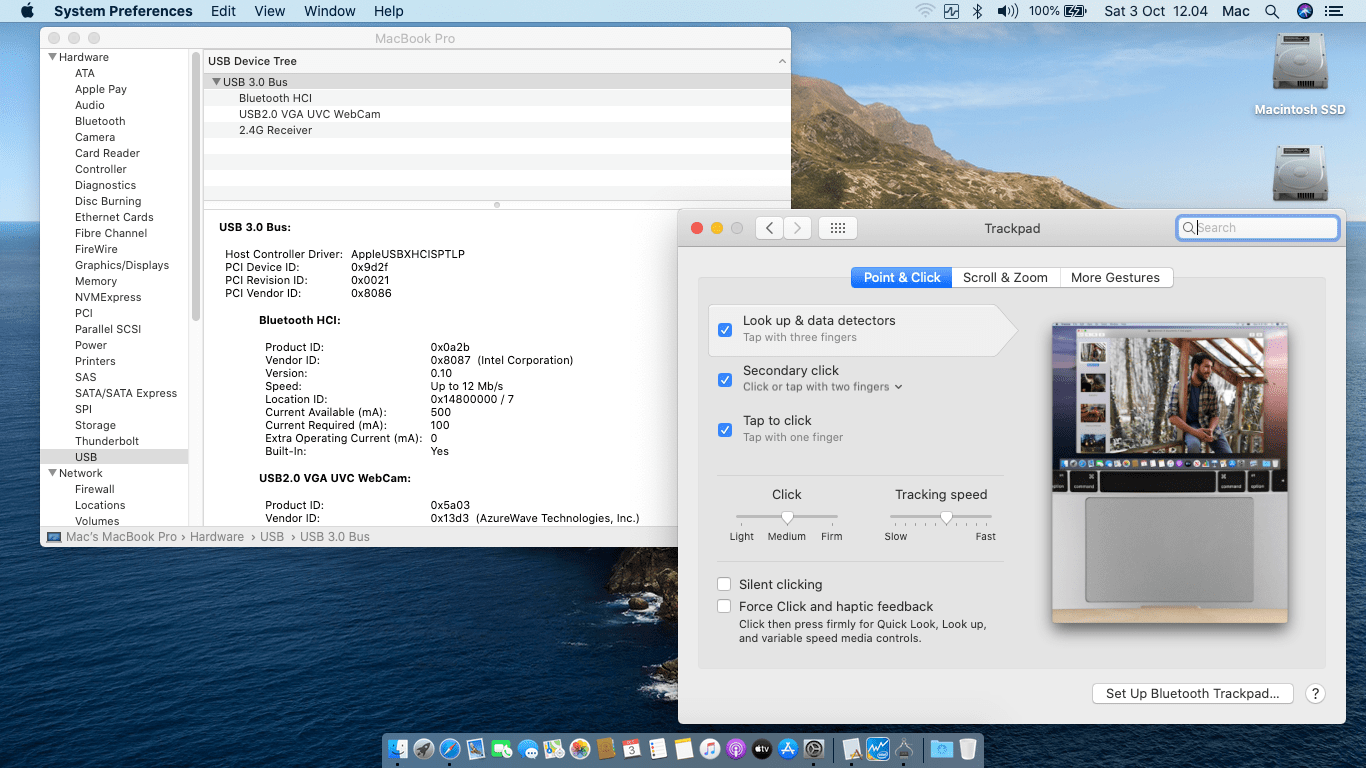1366x768 pixels.
Task: Select Thunderbolt in the hardware sidebar
Action: (107, 441)
